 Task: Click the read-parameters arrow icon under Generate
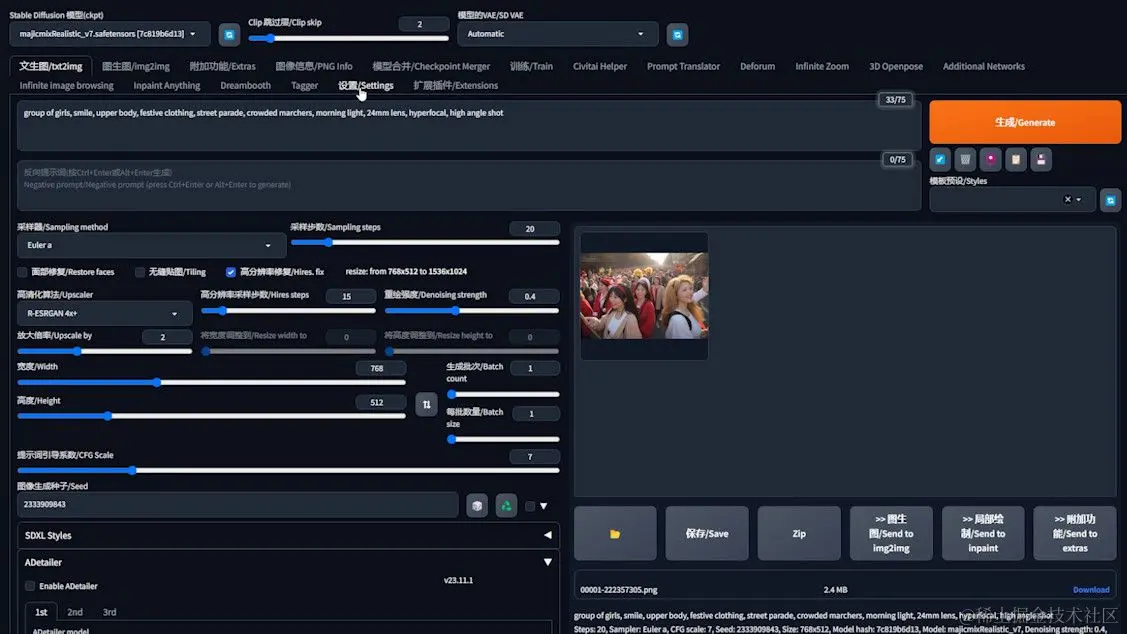click(940, 160)
